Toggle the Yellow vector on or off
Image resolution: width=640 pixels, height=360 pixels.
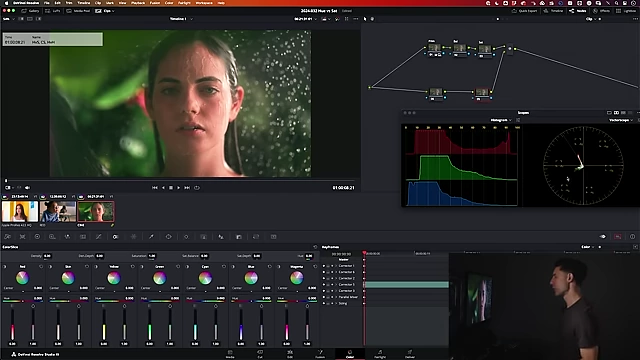pos(96,267)
